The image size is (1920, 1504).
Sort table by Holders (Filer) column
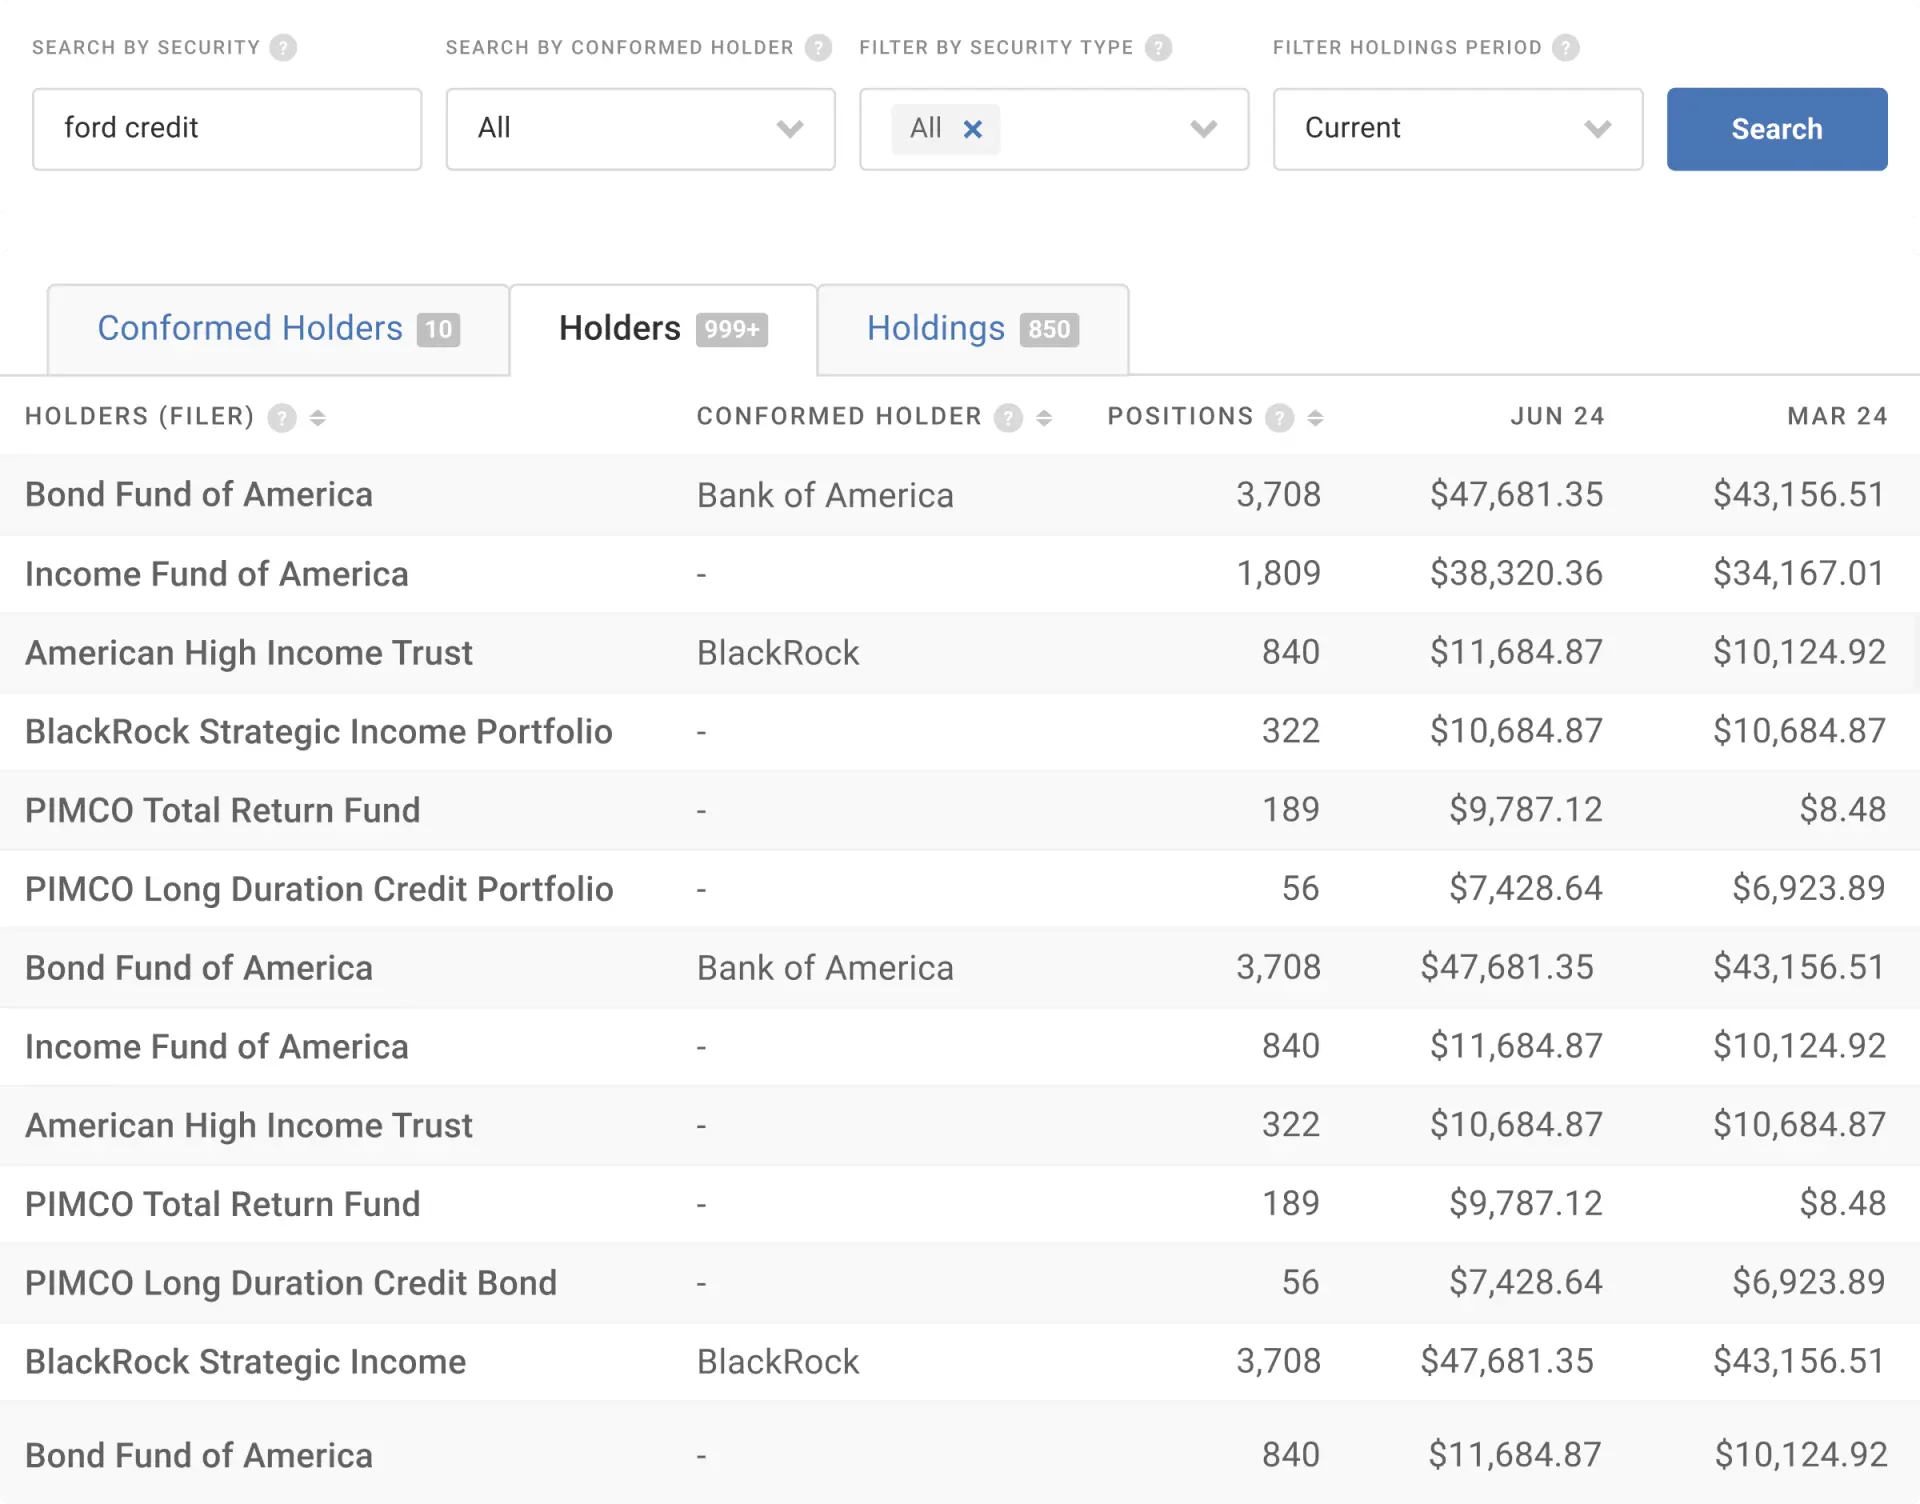[318, 417]
